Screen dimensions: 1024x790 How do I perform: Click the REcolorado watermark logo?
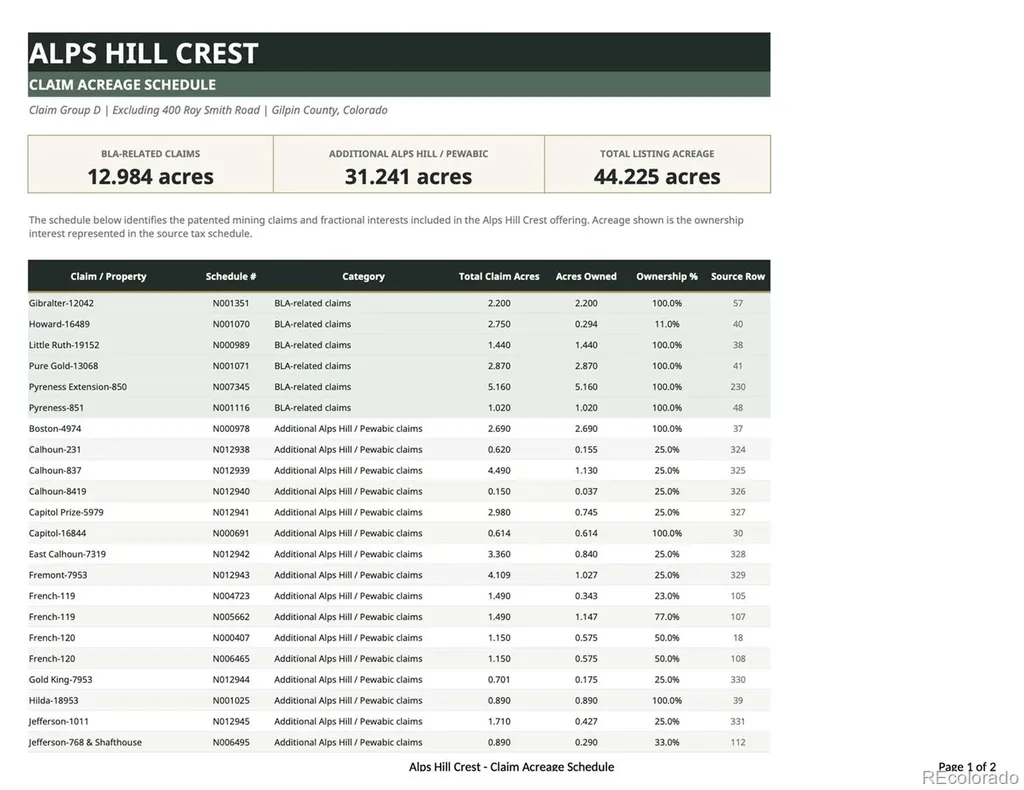[970, 778]
